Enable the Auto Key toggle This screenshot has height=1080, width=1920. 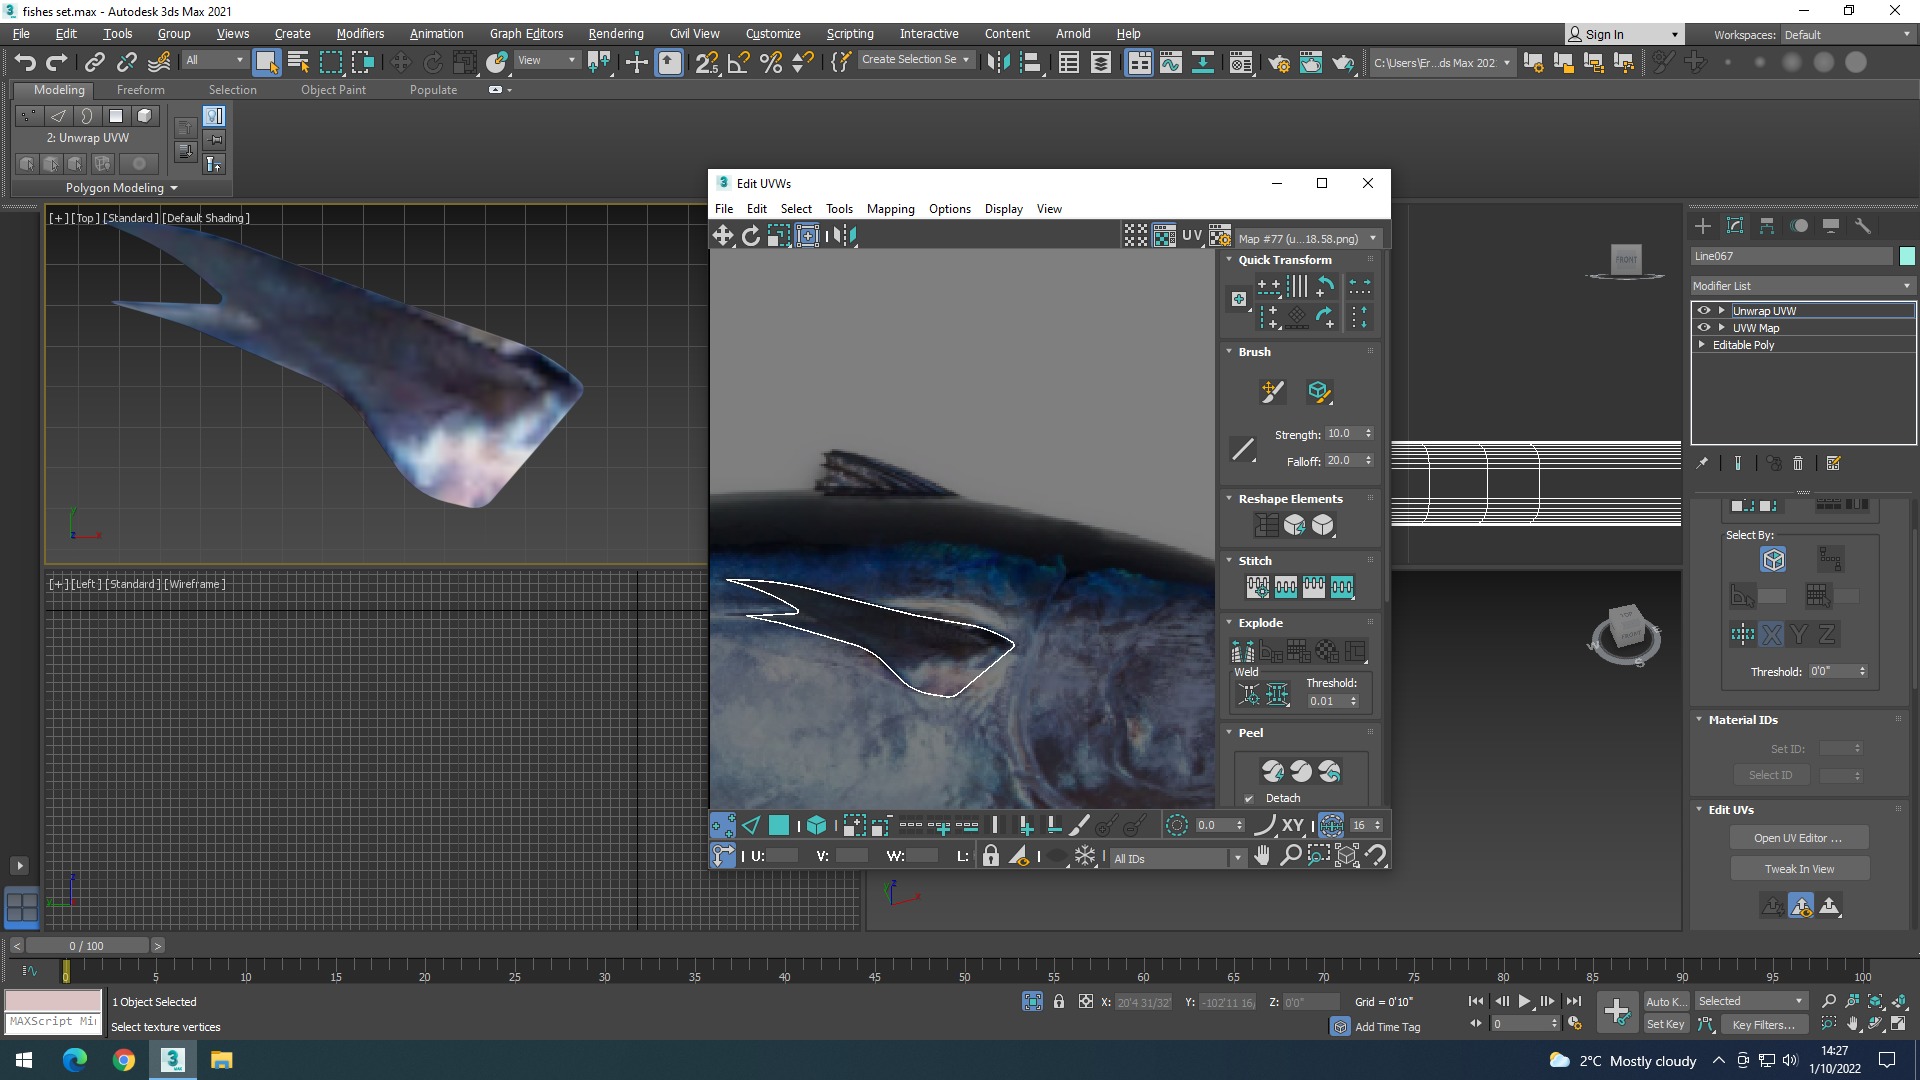(1666, 1001)
